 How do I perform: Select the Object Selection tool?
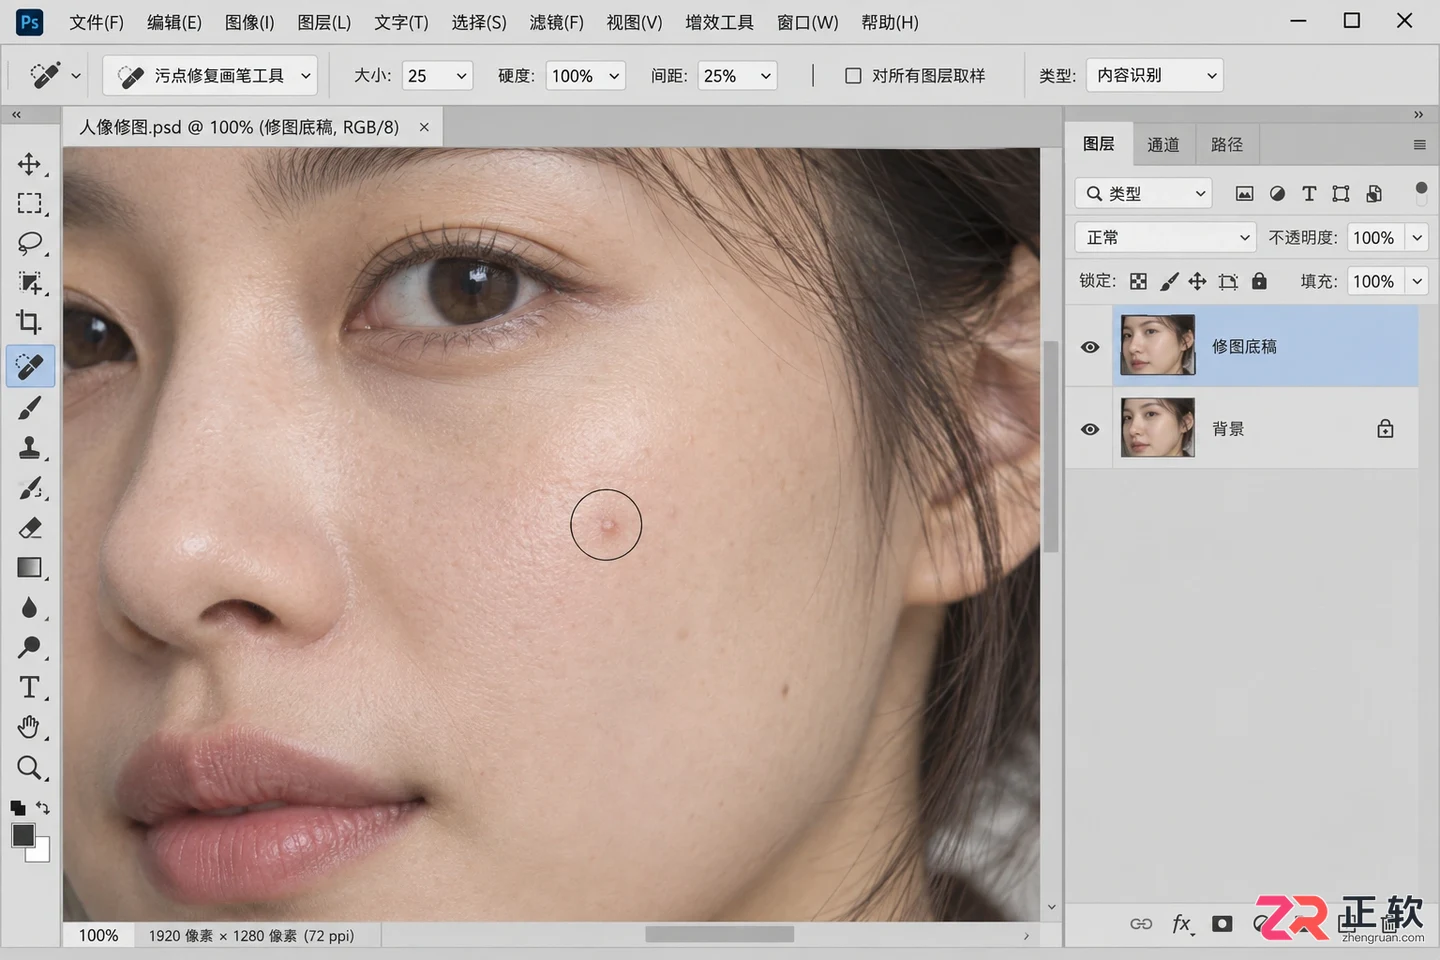[x=30, y=283]
